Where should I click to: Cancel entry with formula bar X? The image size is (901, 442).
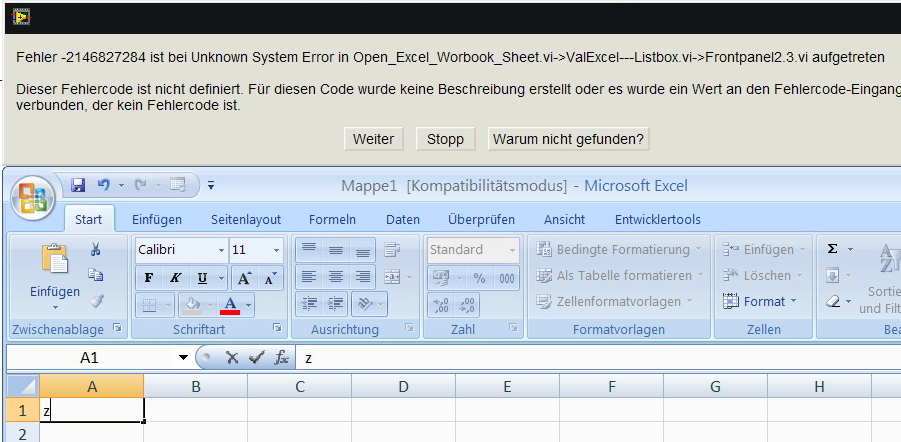[x=232, y=358]
